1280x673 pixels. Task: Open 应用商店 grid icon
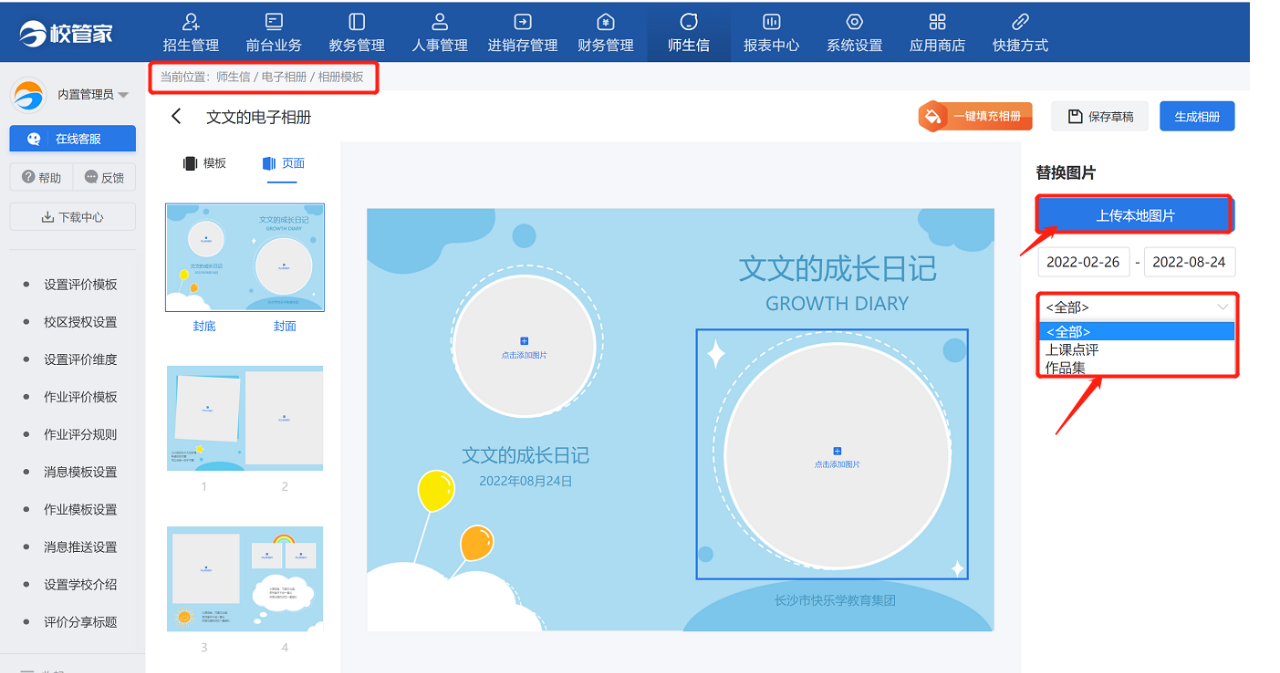tap(937, 22)
